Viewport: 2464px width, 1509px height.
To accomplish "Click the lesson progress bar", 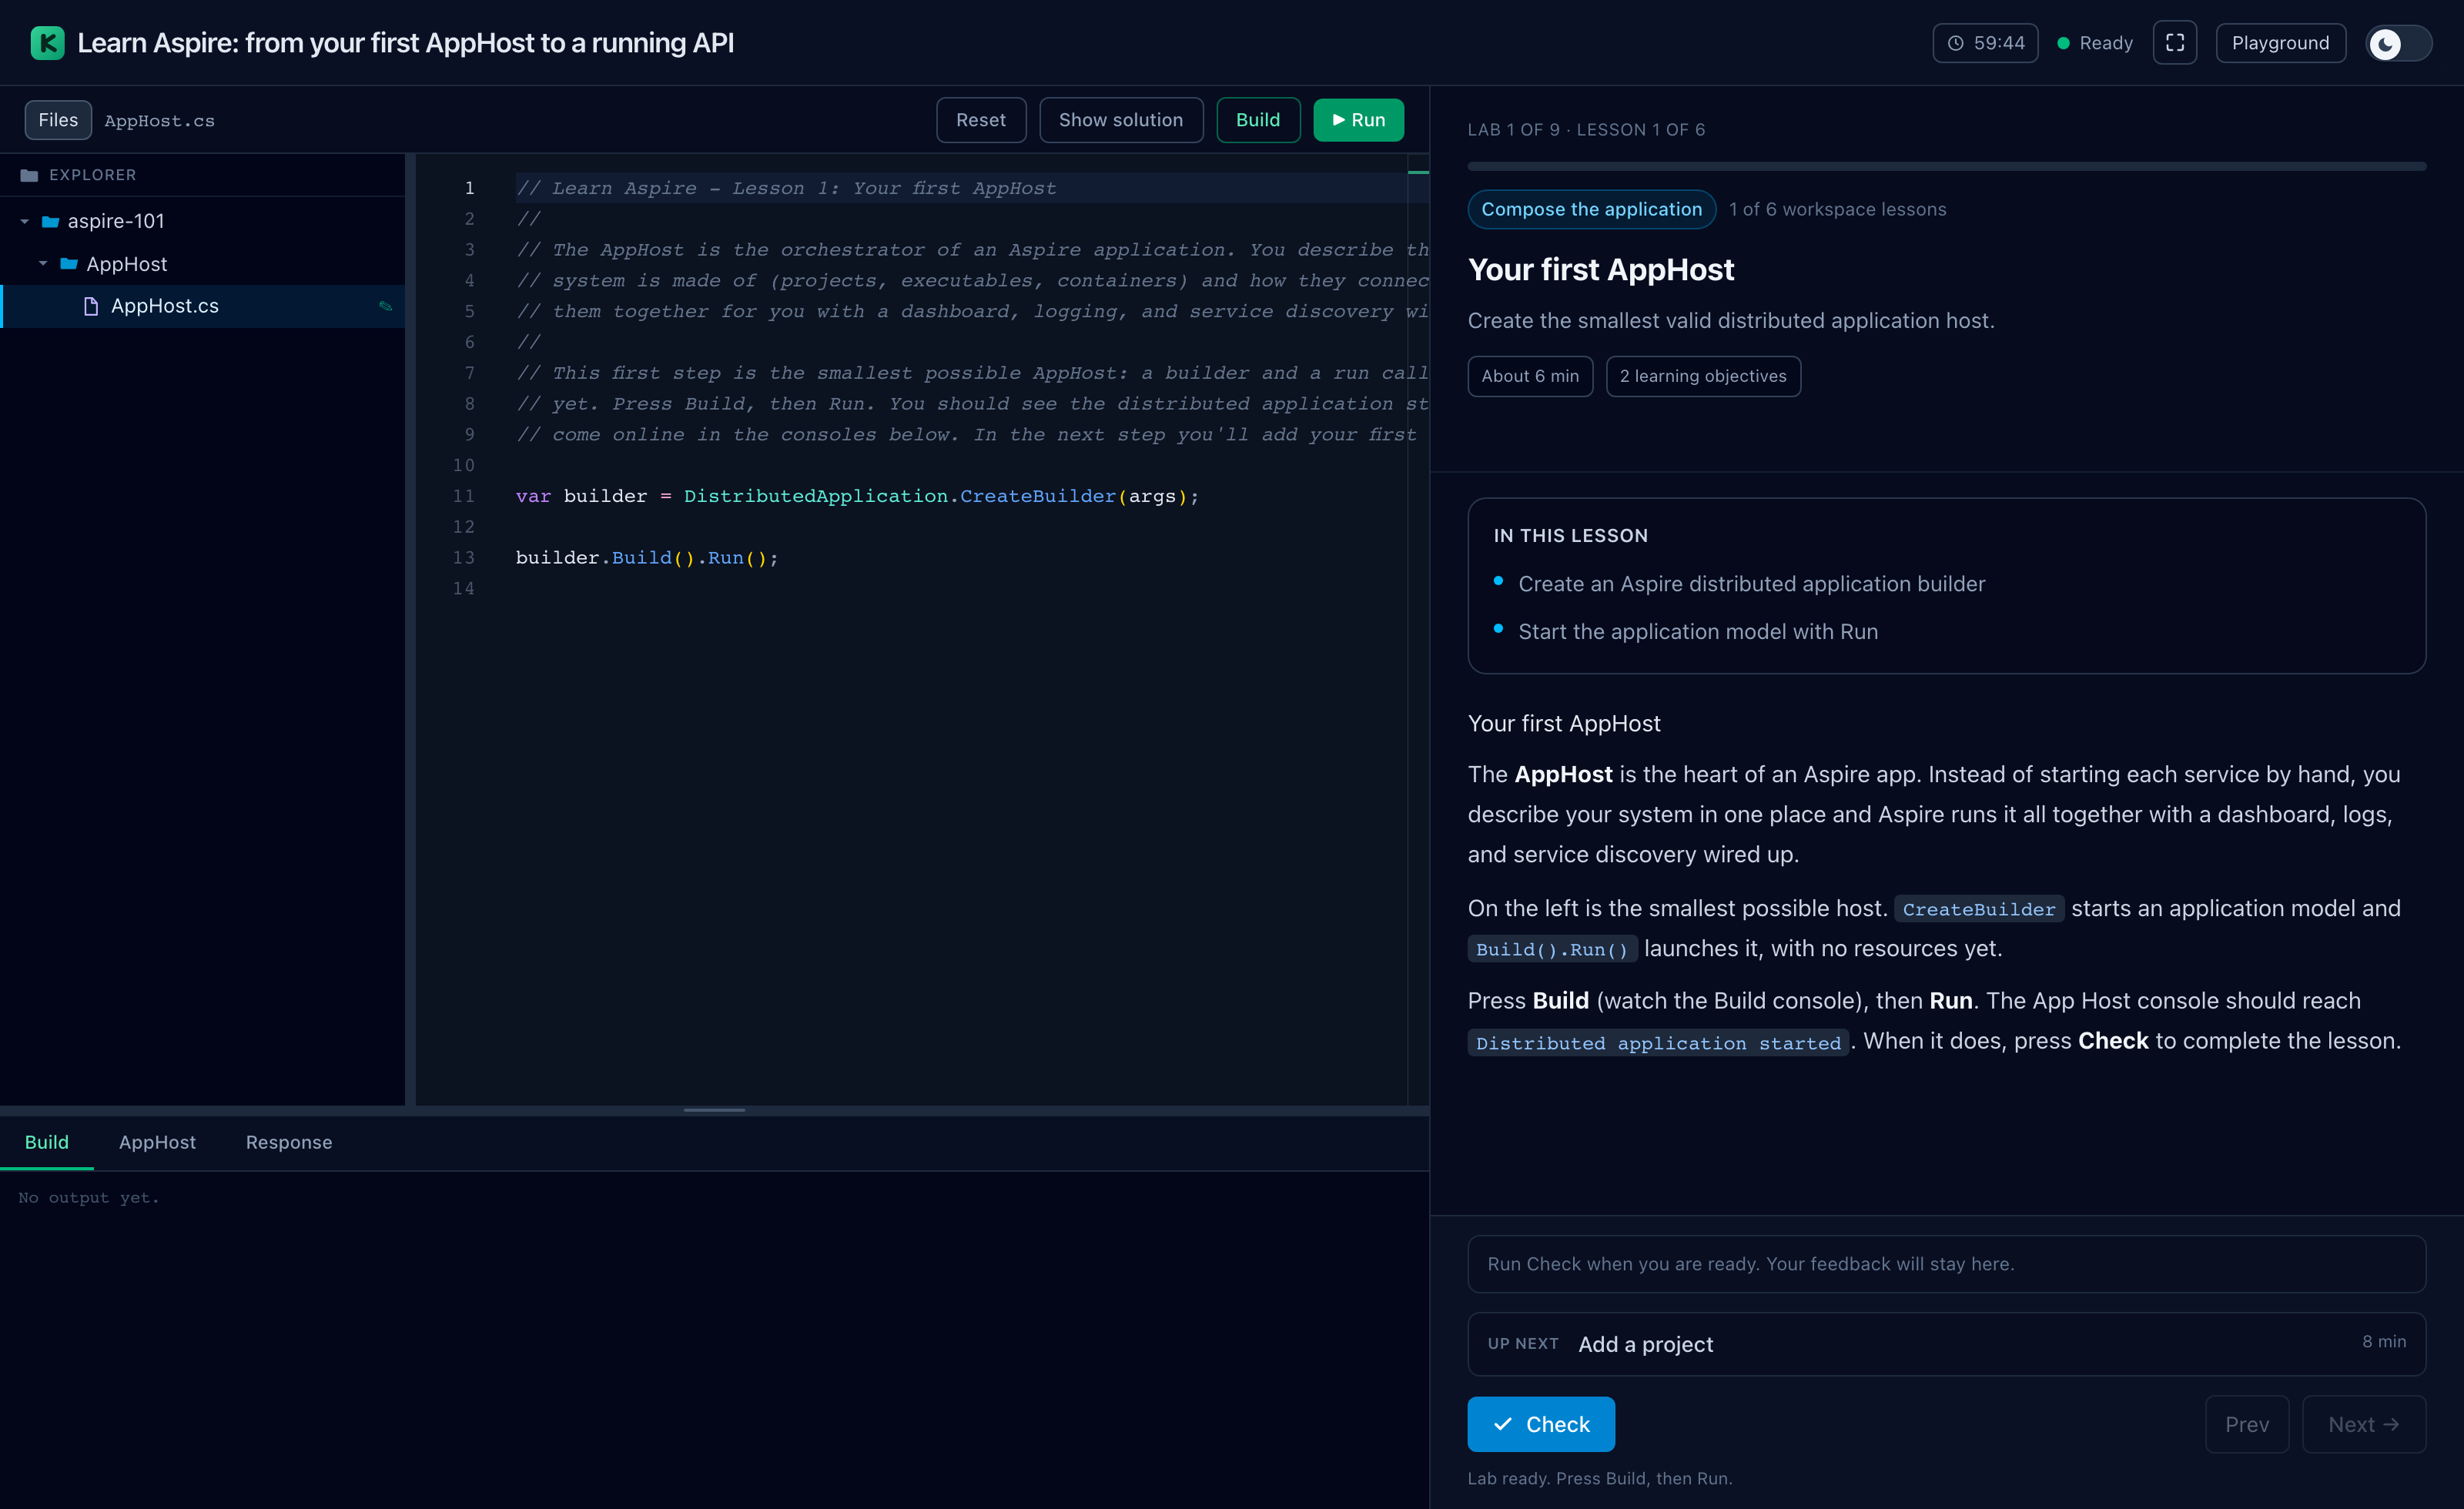I will [x=1946, y=166].
